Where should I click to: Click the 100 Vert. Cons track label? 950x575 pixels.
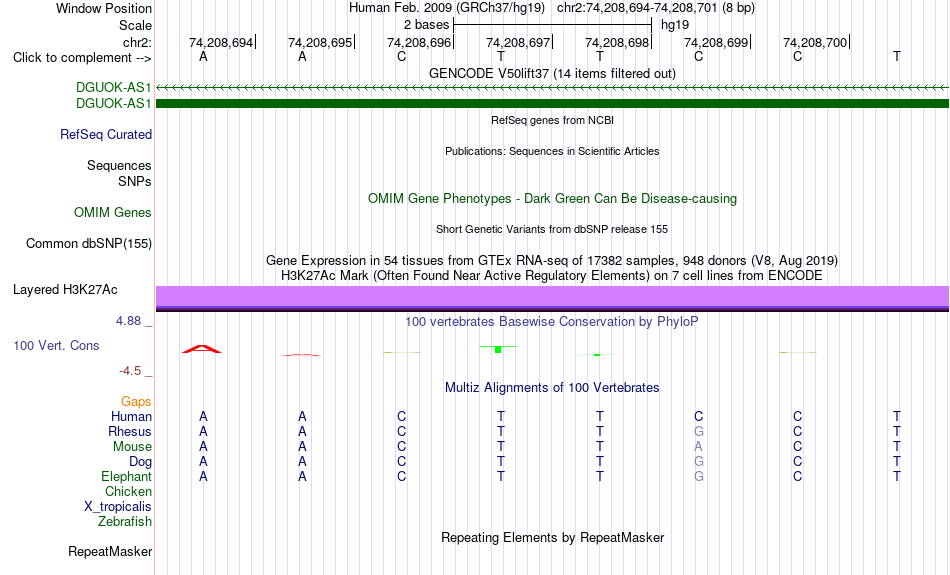(56, 345)
